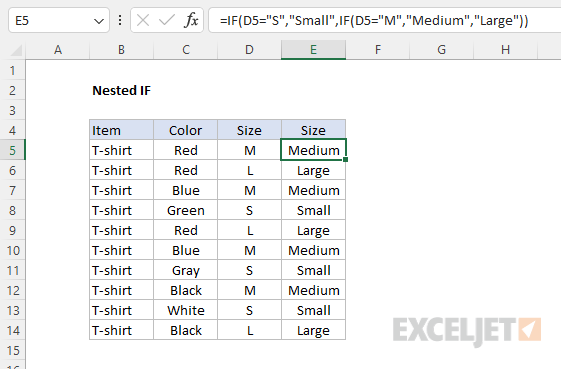
Task: Click cell D8 containing S
Action: (x=249, y=210)
